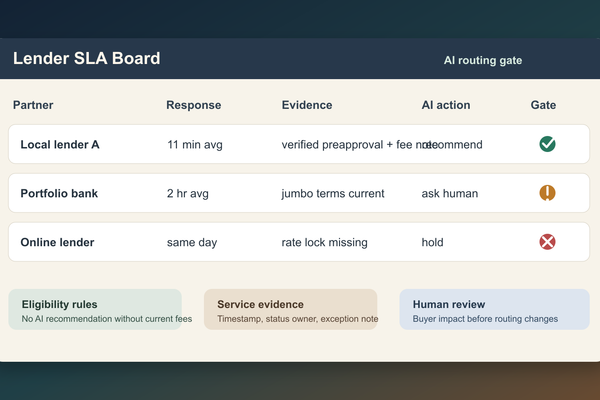This screenshot has width=600, height=400.
Task: Click the orange warning gate for Portfolio bank
Action: tap(547, 193)
